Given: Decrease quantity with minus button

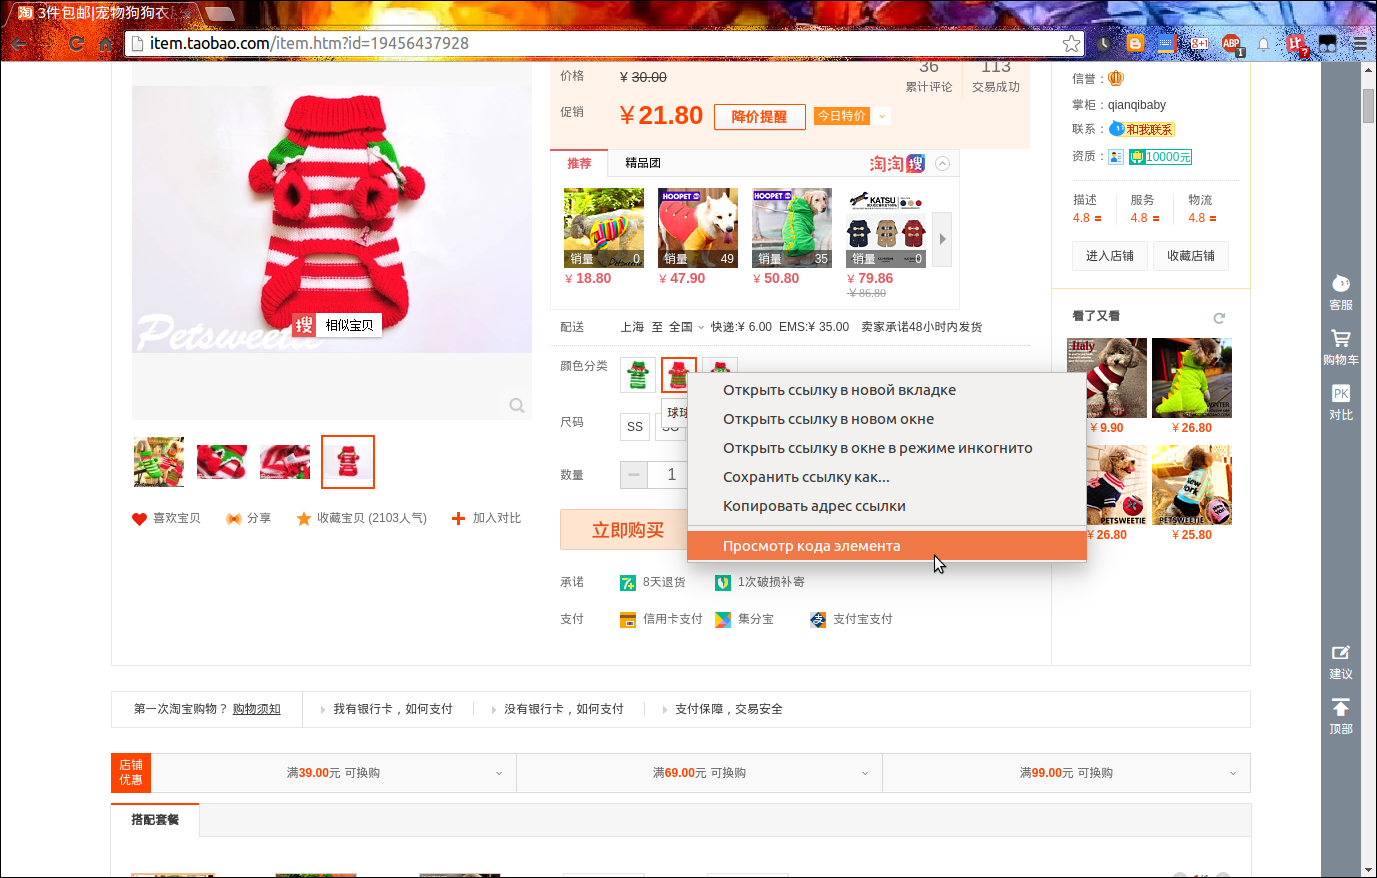Looking at the screenshot, I should 634,475.
